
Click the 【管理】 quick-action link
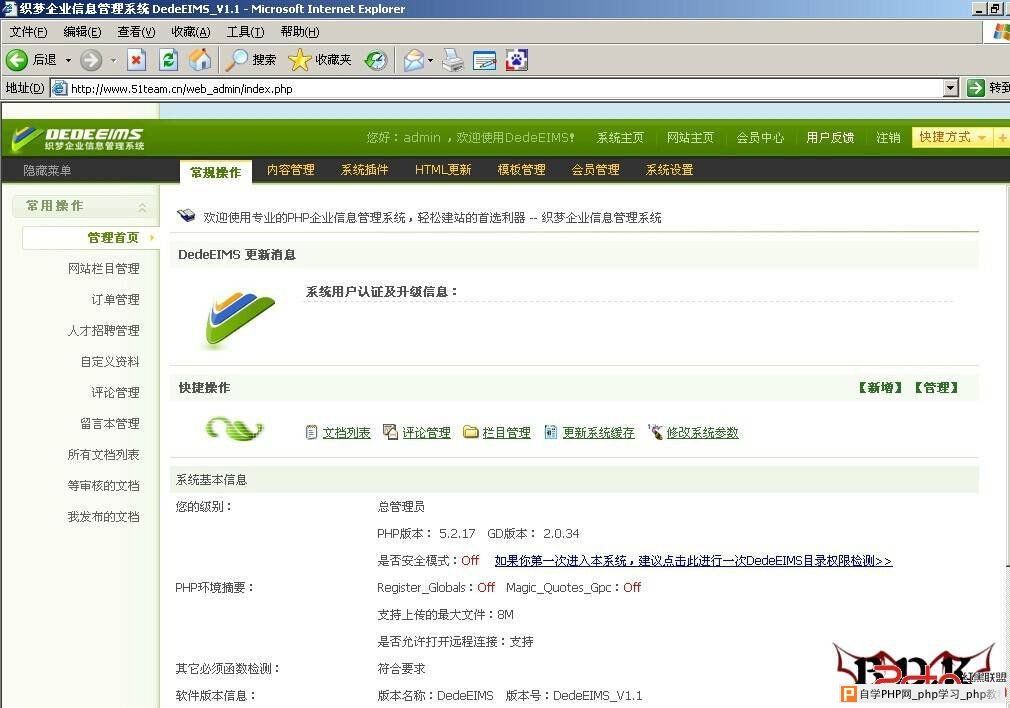tap(936, 387)
